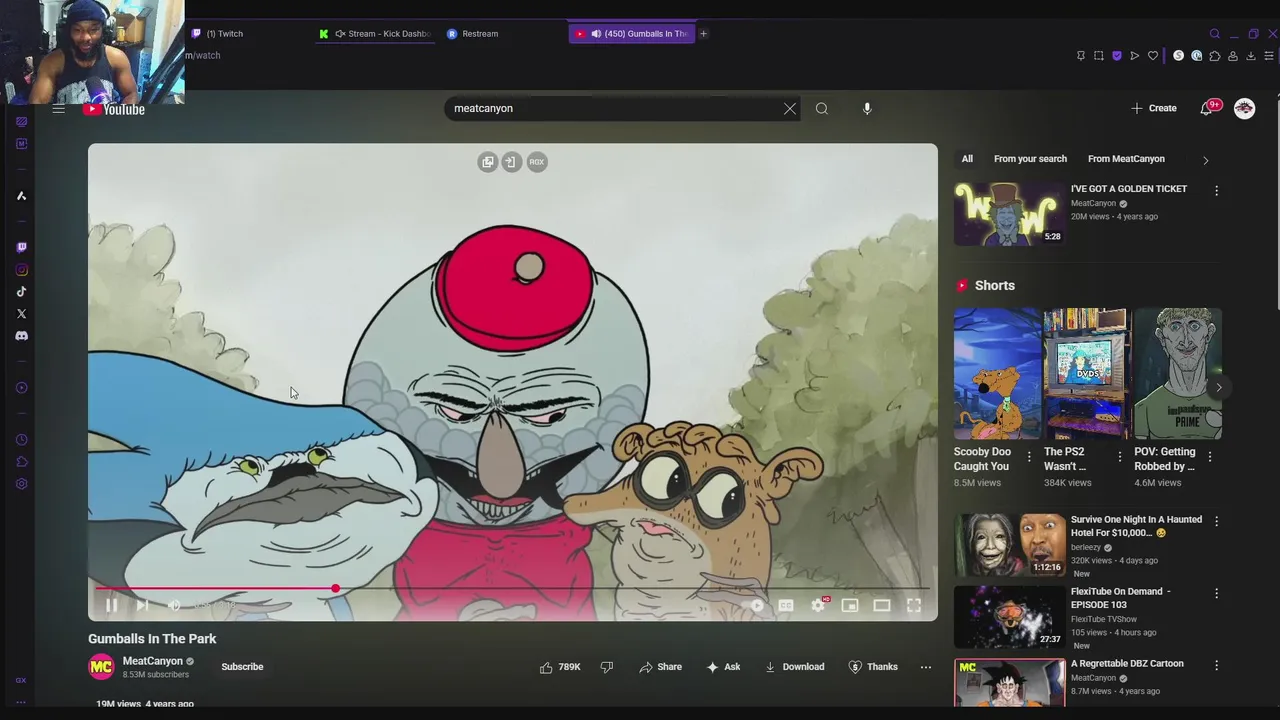Viewport: 1280px width, 720px height.
Task: Toggle theater mode in the player
Action: (x=882, y=605)
